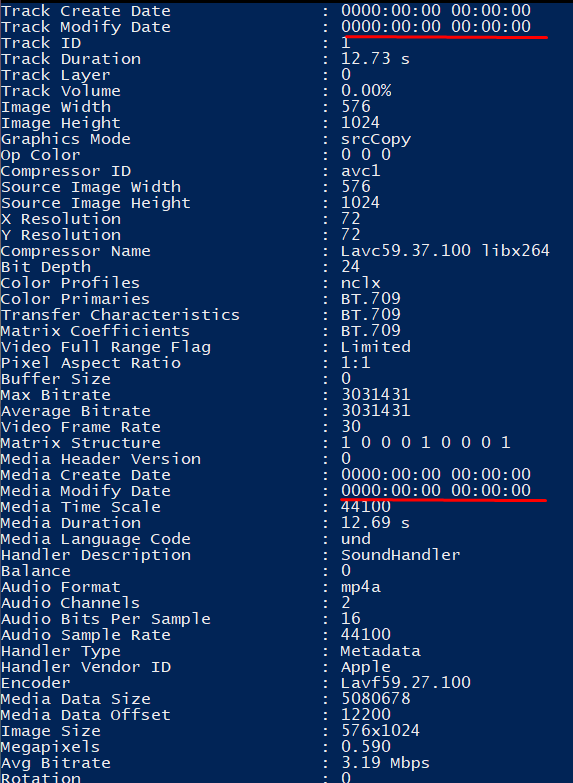The width and height of the screenshot is (573, 783).
Task: Select the Track Duration 12.73 s value
Action: point(375,59)
